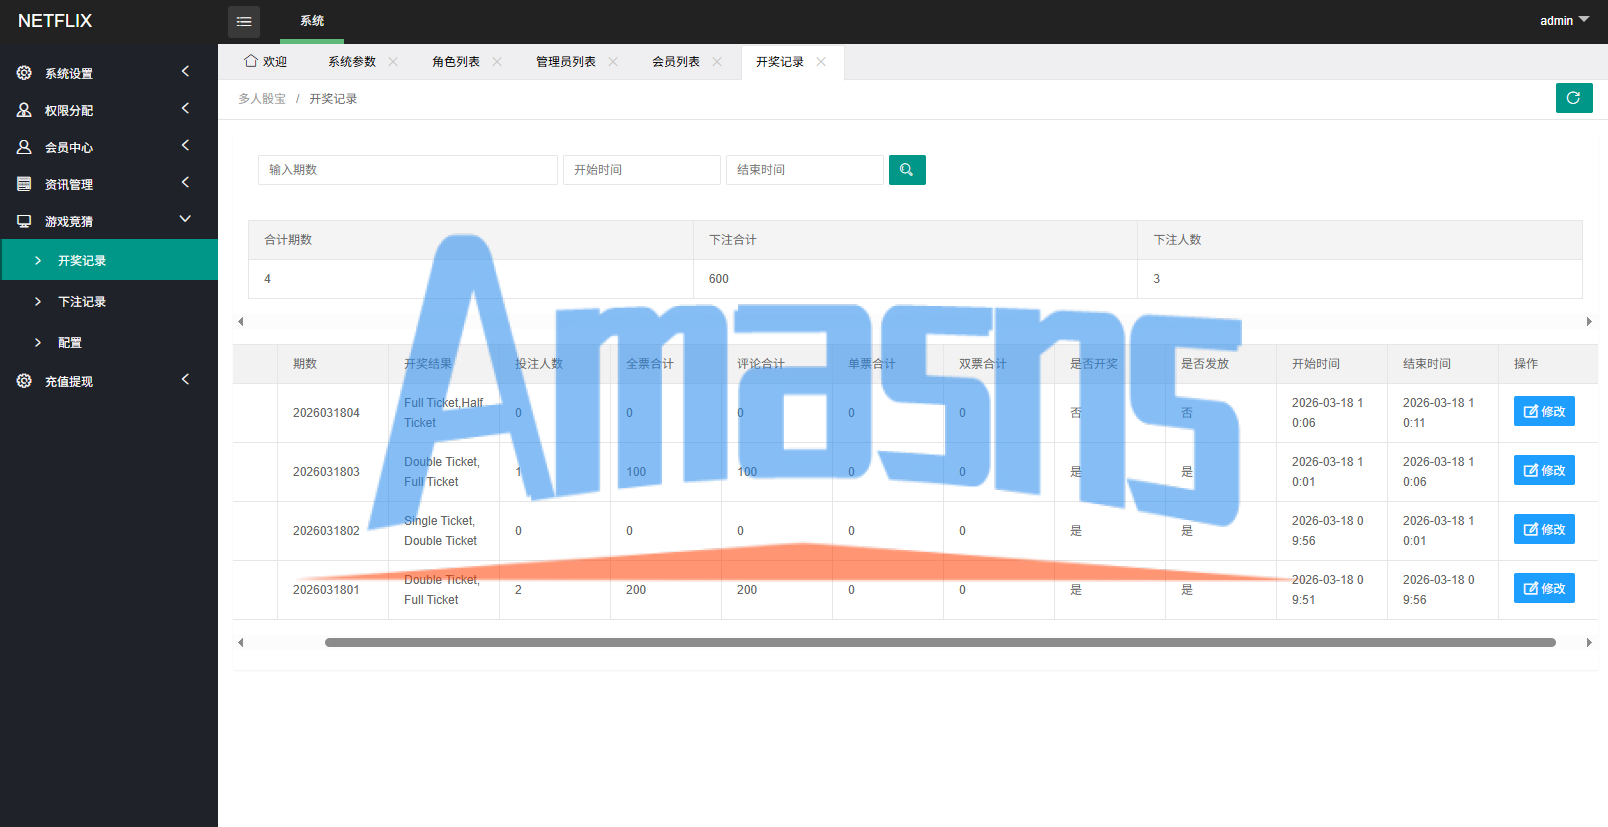
Task: Click the horizontal table scrollbar thumb
Action: [940, 643]
